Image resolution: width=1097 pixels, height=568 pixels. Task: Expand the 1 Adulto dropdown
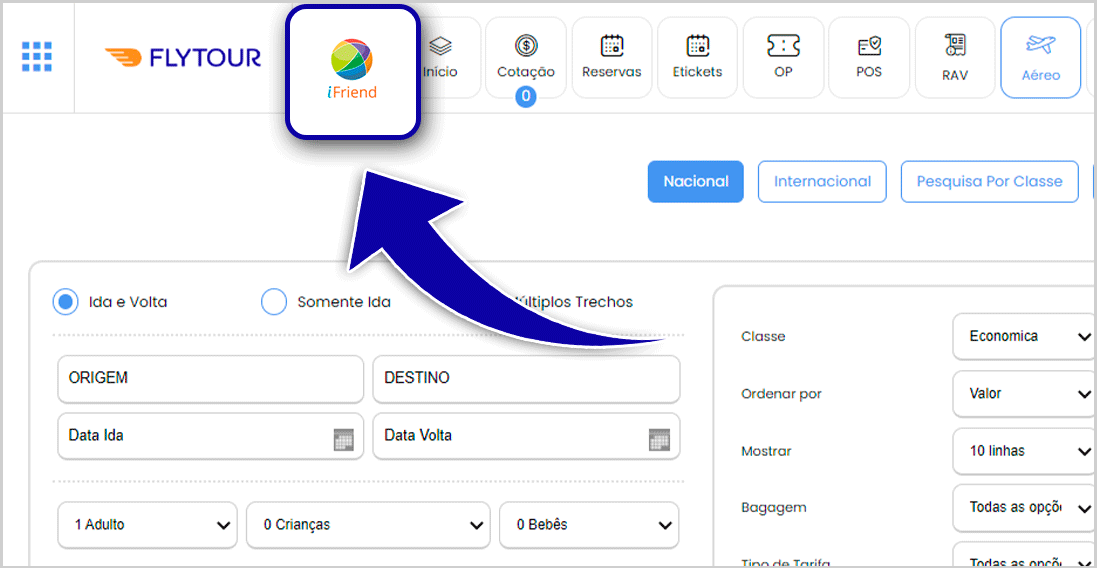[148, 525]
